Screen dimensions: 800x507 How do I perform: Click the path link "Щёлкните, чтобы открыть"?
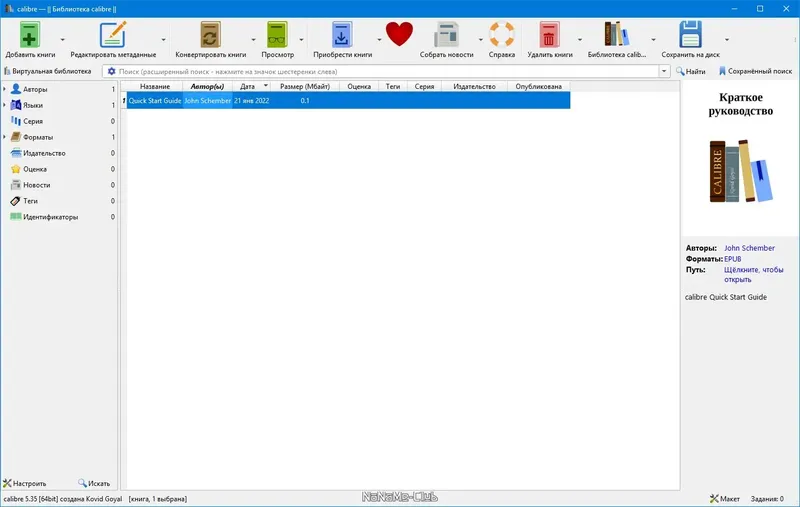(754, 274)
